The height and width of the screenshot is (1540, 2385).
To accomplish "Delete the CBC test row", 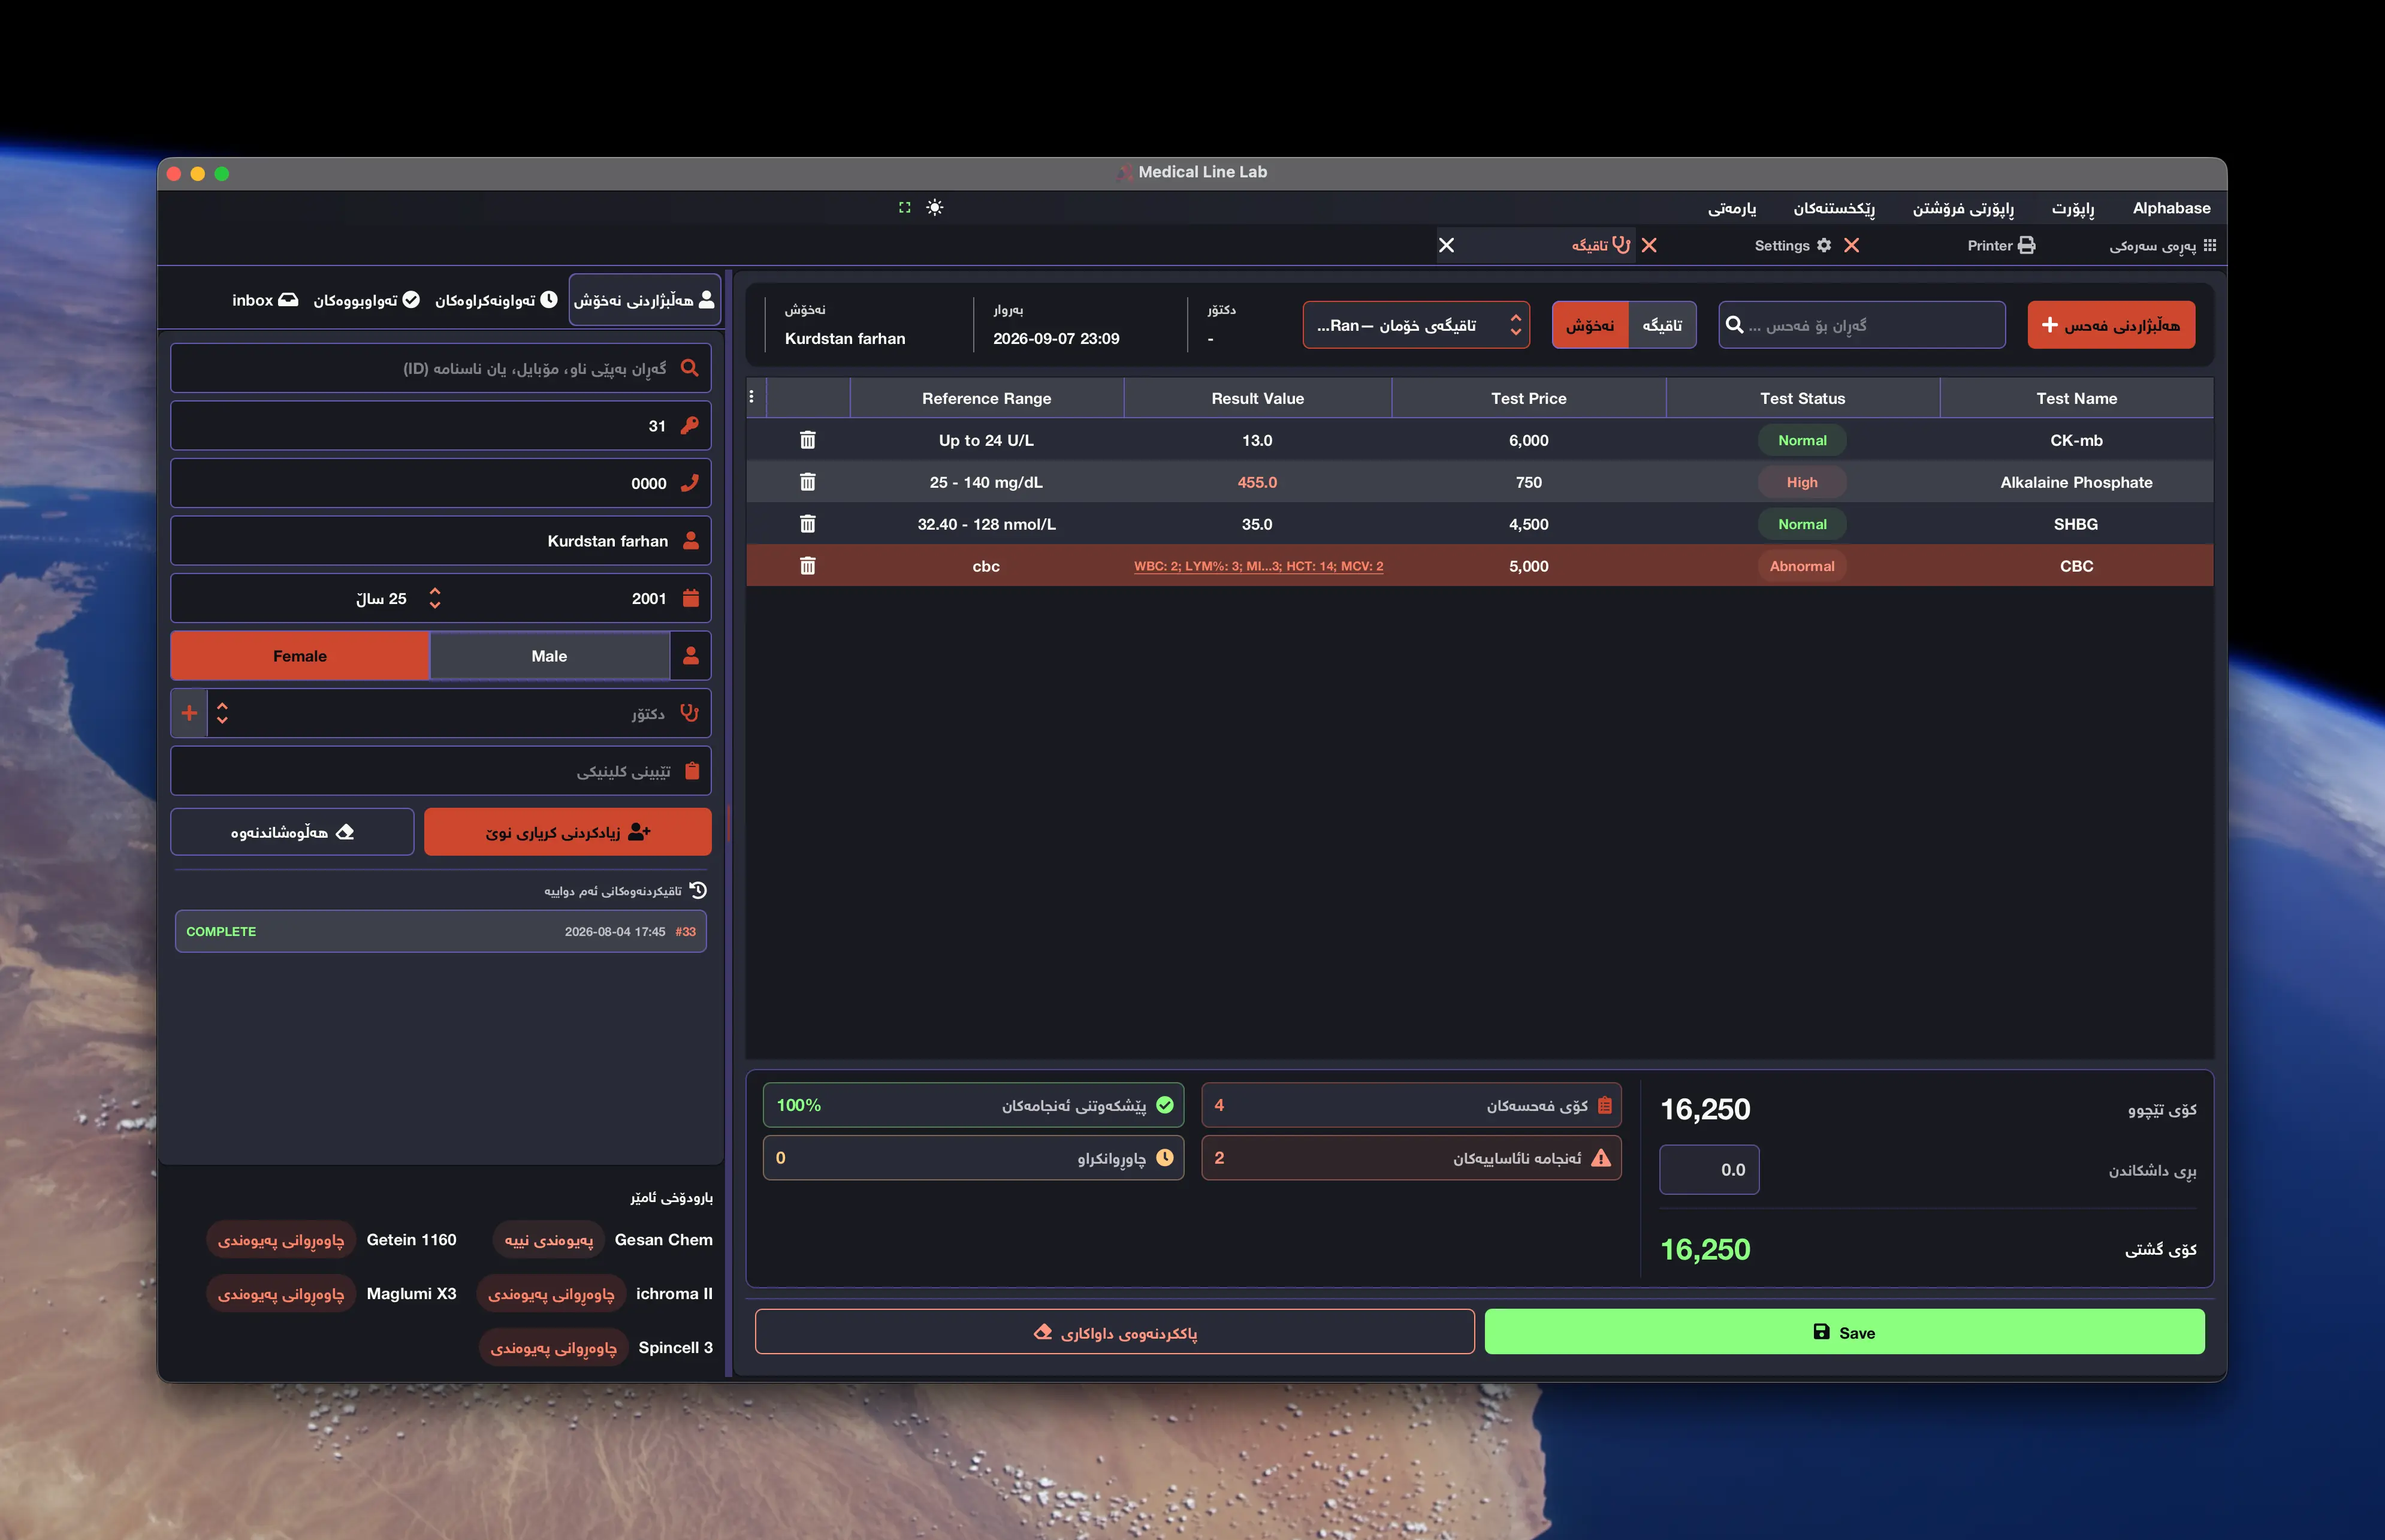I will click(808, 566).
